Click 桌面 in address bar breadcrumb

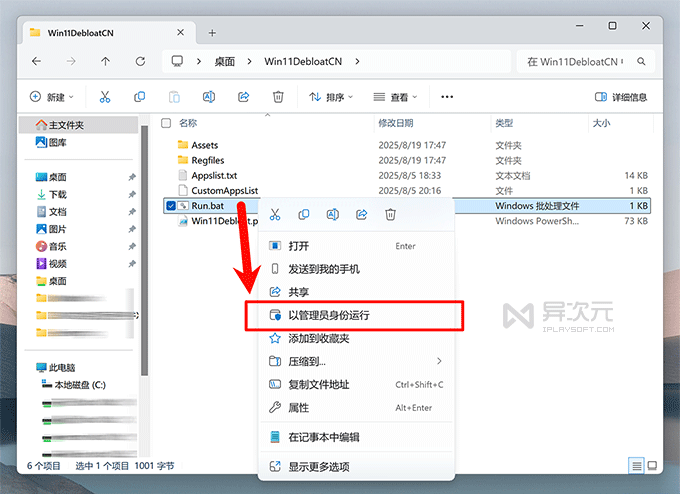point(225,62)
